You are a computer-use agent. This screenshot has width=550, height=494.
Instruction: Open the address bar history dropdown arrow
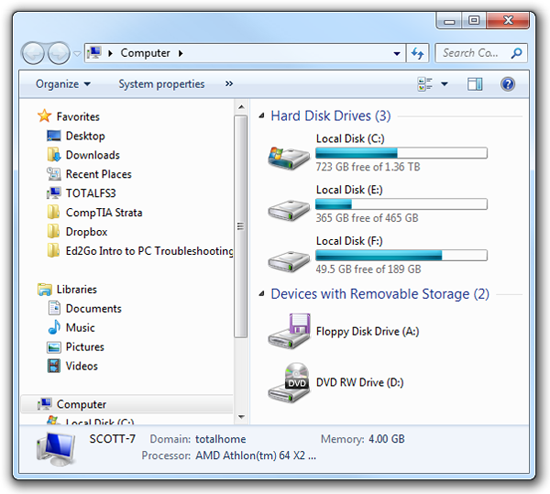(x=397, y=53)
